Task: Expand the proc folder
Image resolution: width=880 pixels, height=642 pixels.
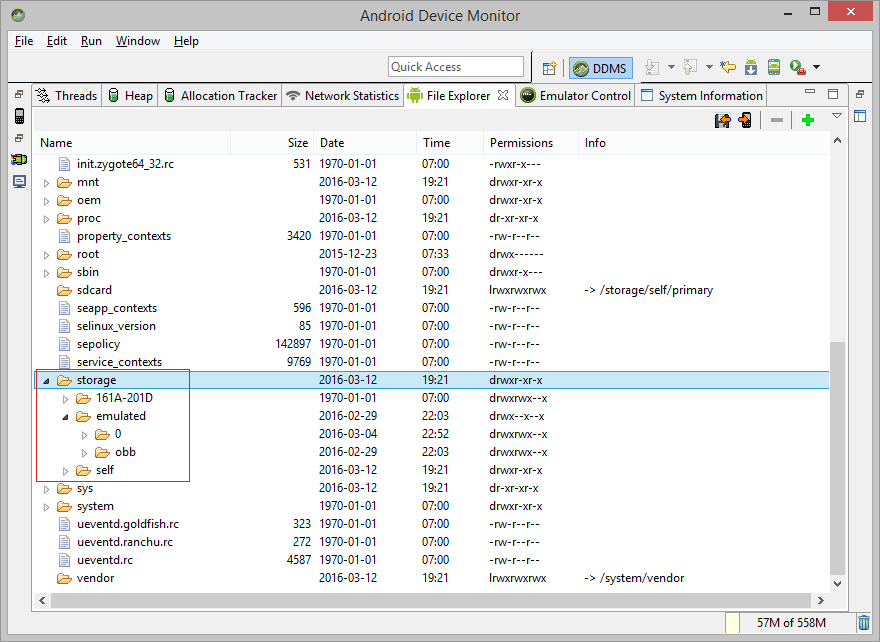Action: tap(47, 219)
